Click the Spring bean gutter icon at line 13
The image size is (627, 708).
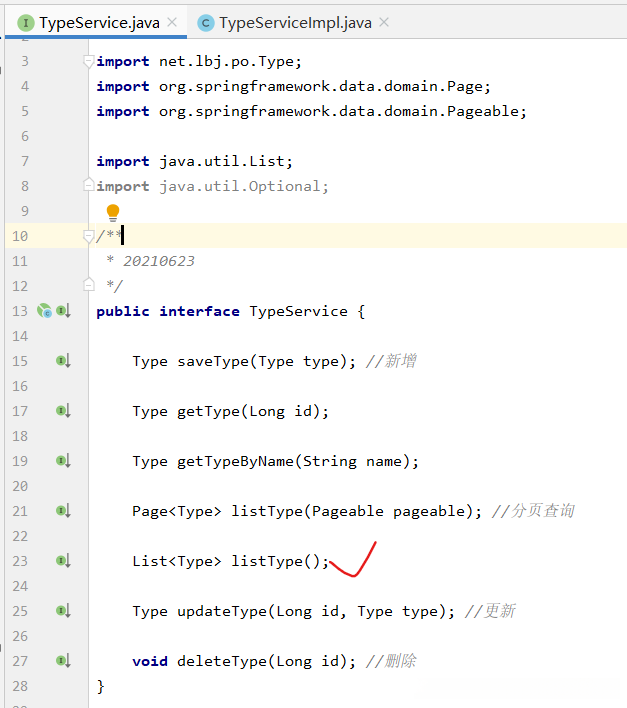44,311
